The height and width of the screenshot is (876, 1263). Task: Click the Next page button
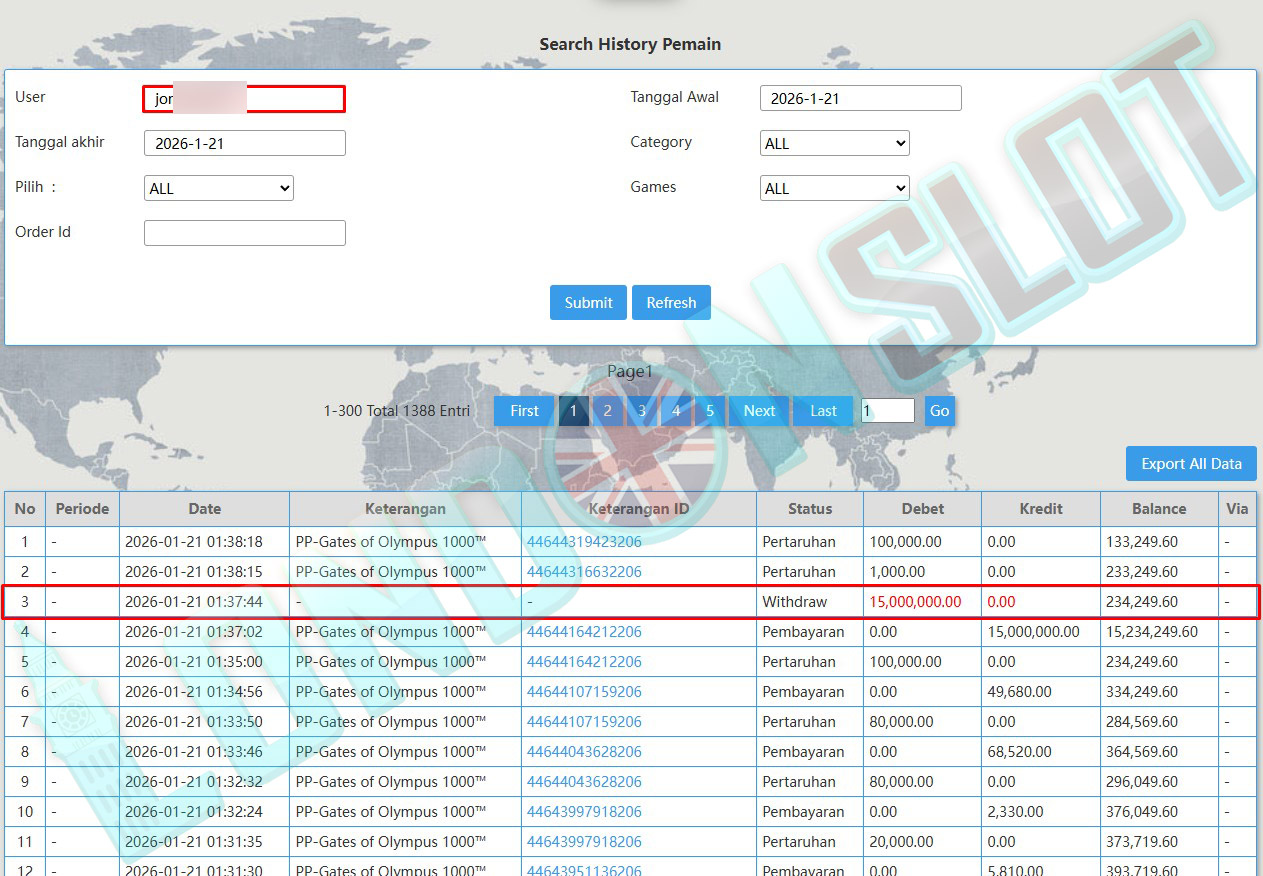[759, 411]
